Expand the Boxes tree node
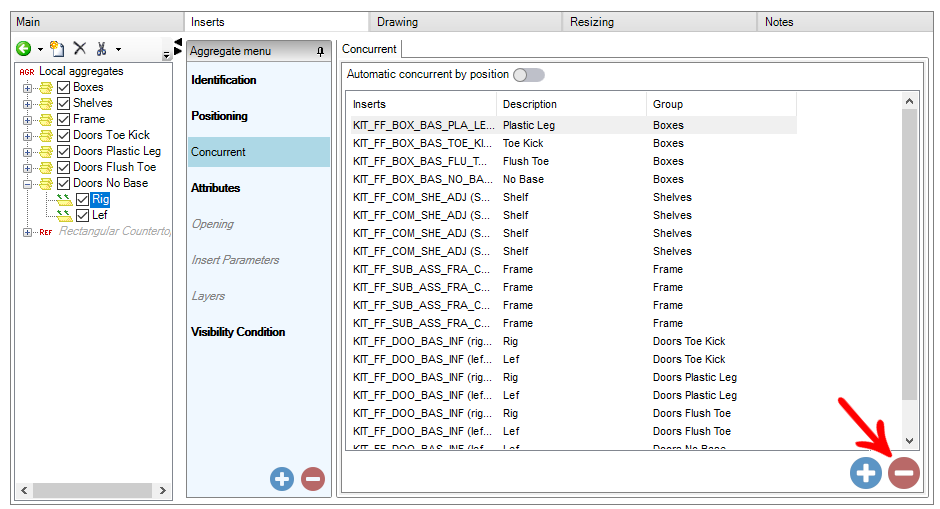Viewport: 940px width, 509px height. pos(27,88)
